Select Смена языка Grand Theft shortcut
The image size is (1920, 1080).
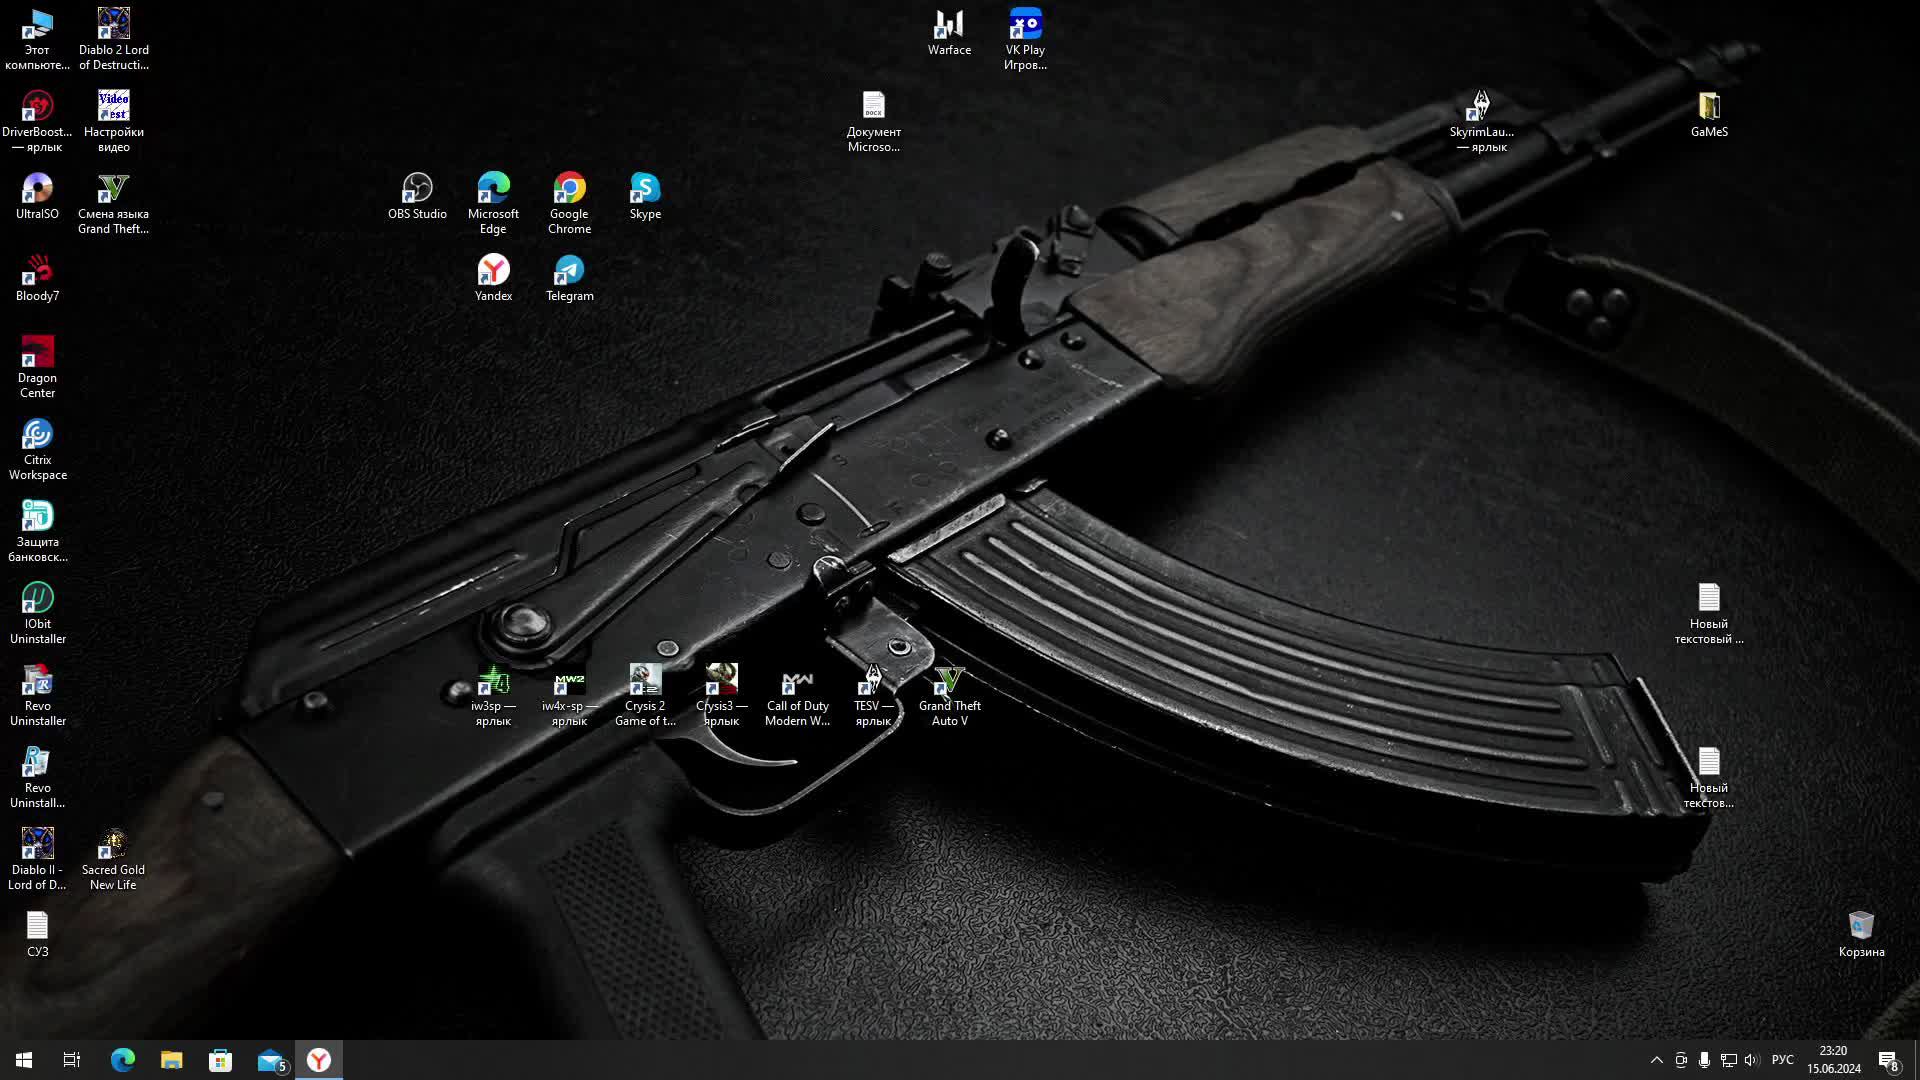click(x=114, y=204)
